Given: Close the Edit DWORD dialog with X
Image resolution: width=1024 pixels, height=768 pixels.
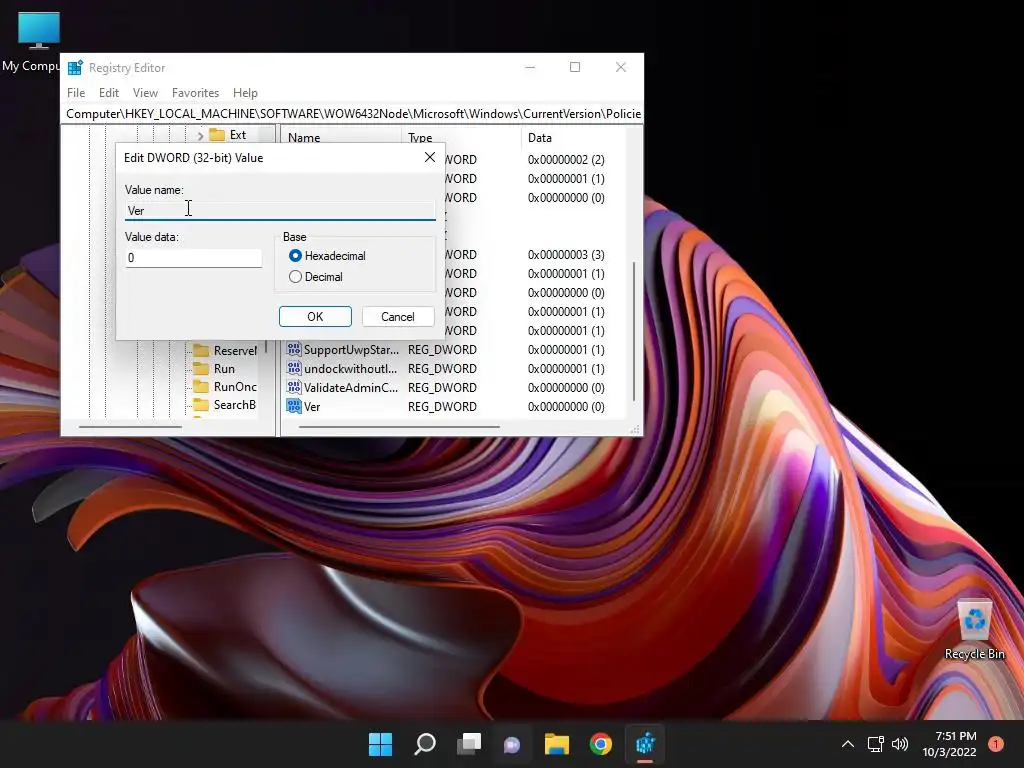Looking at the screenshot, I should click(x=430, y=157).
